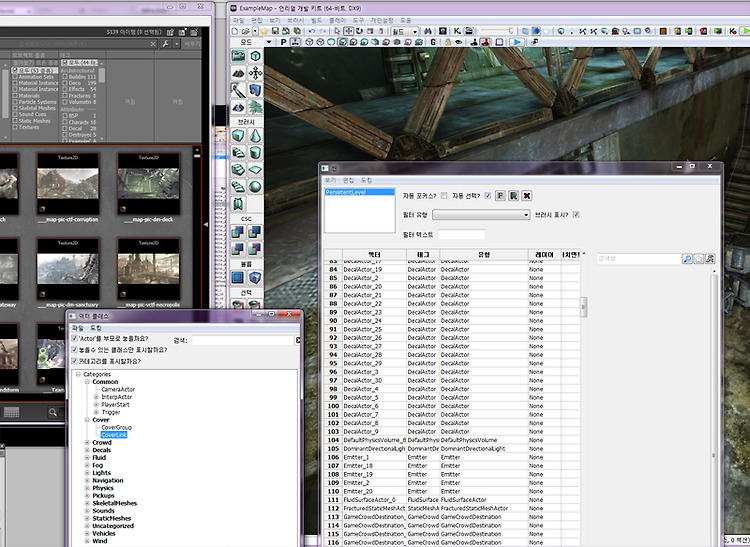Toggle the auto select checkbox in actor list window
The image size is (750, 547).
[x=487, y=196]
